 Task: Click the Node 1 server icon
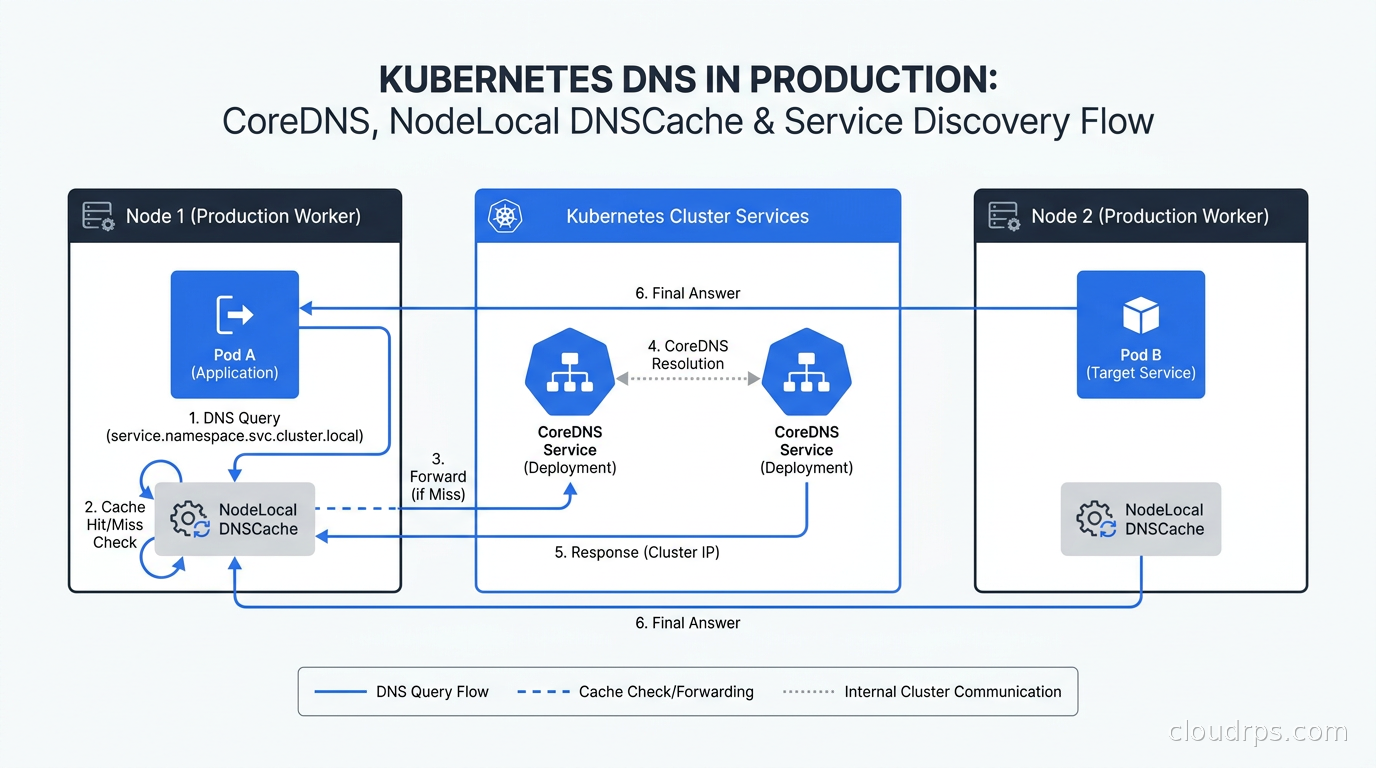point(99,216)
